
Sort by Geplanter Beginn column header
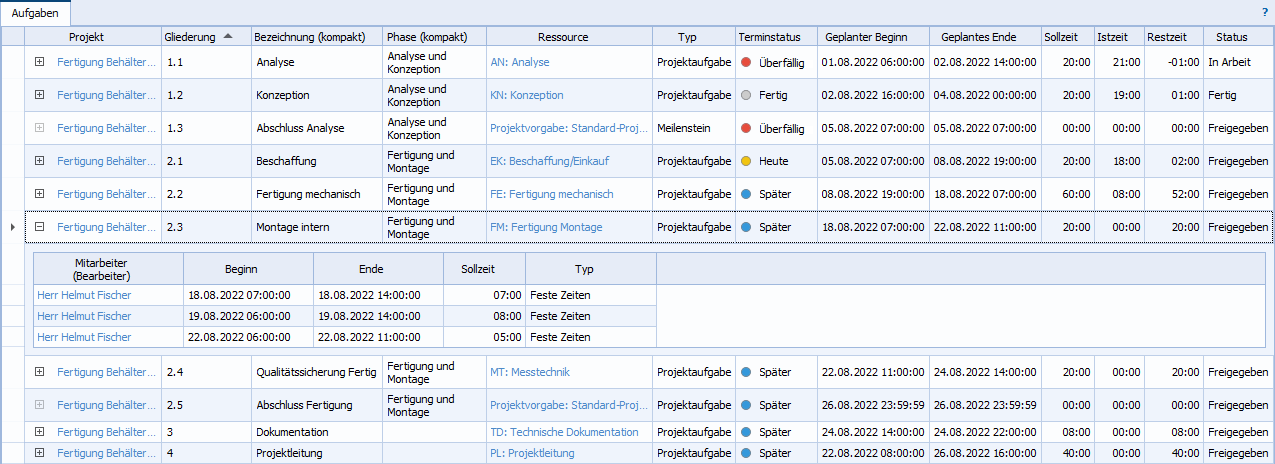pos(866,37)
